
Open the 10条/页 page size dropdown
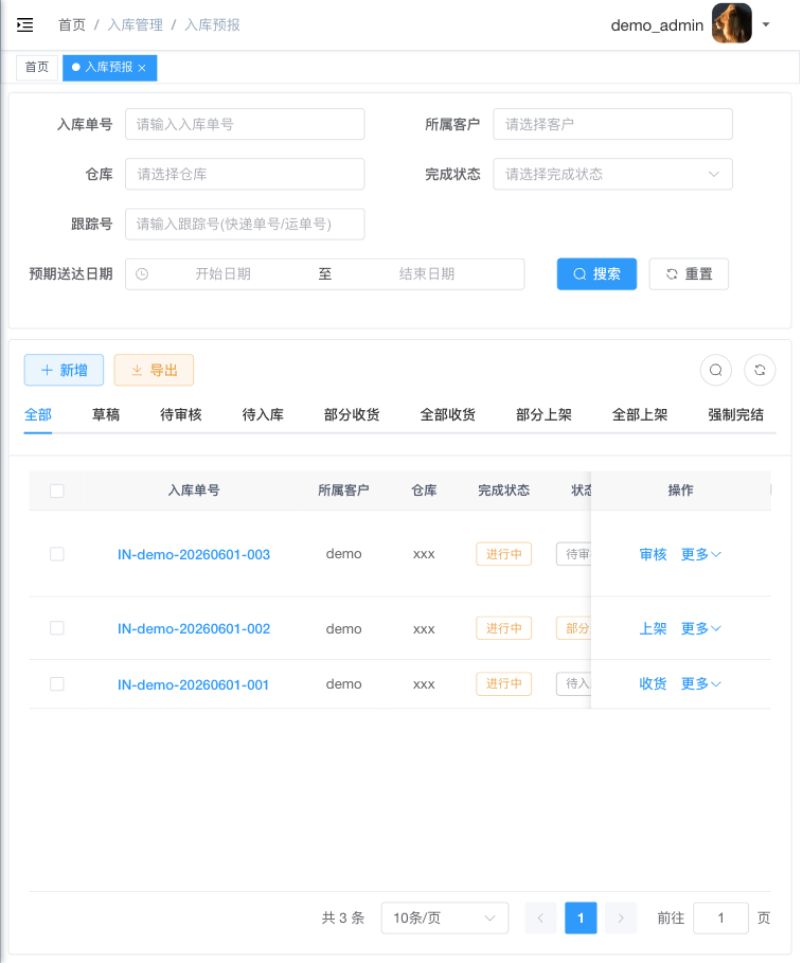(x=445, y=918)
